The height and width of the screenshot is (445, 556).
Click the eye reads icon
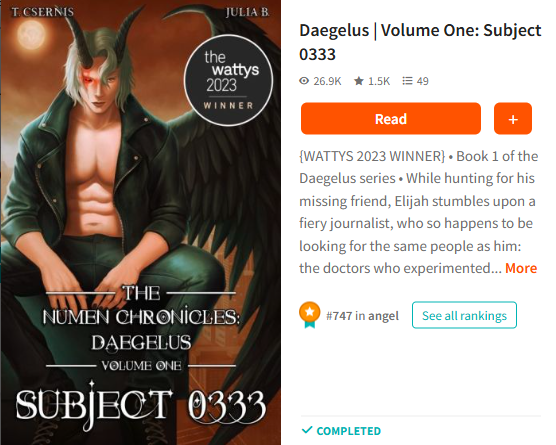(304, 81)
